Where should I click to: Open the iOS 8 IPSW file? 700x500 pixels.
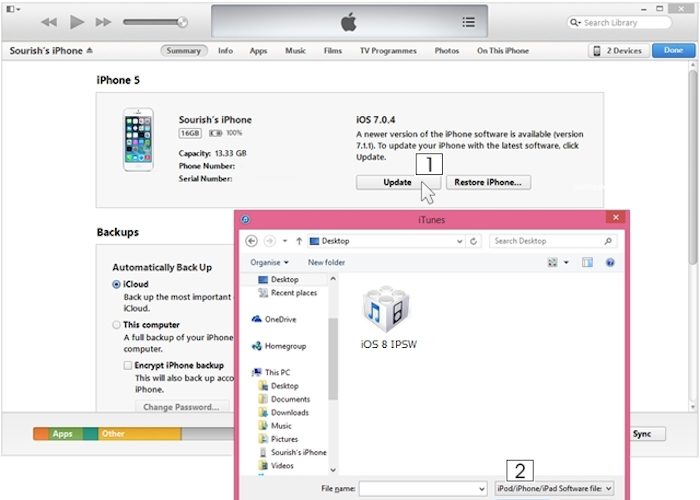[387, 315]
